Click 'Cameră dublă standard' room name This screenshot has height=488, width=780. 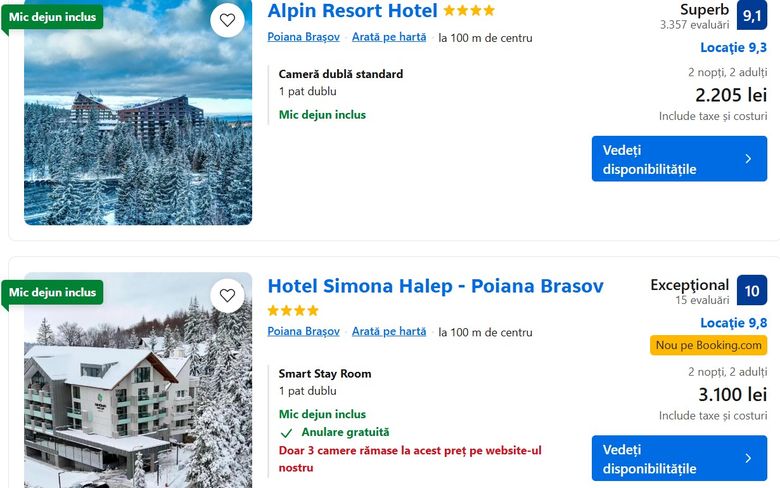(x=341, y=74)
